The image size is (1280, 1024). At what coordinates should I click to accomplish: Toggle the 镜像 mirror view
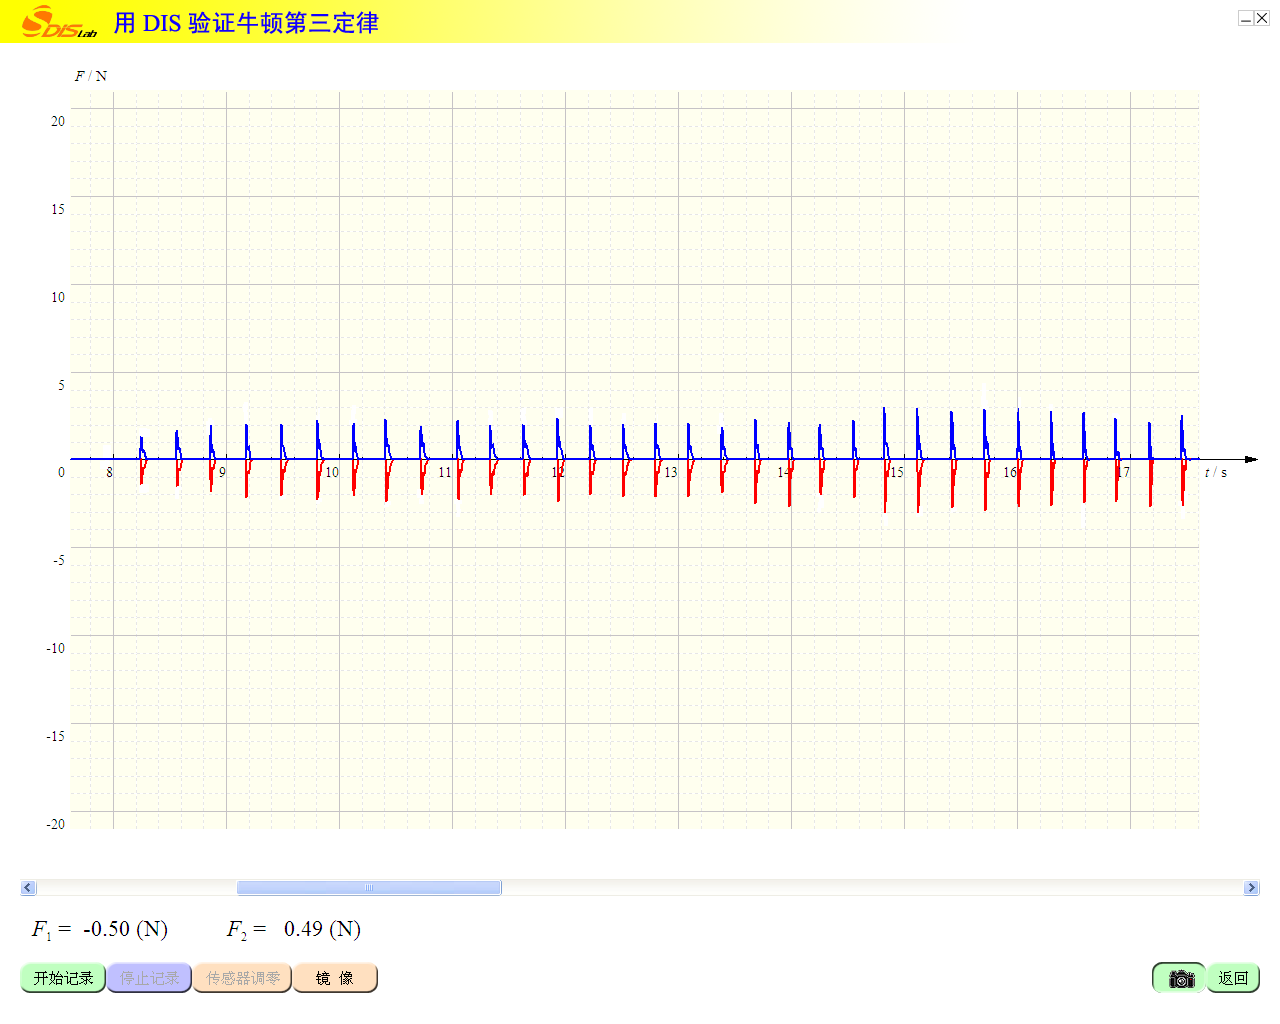335,978
